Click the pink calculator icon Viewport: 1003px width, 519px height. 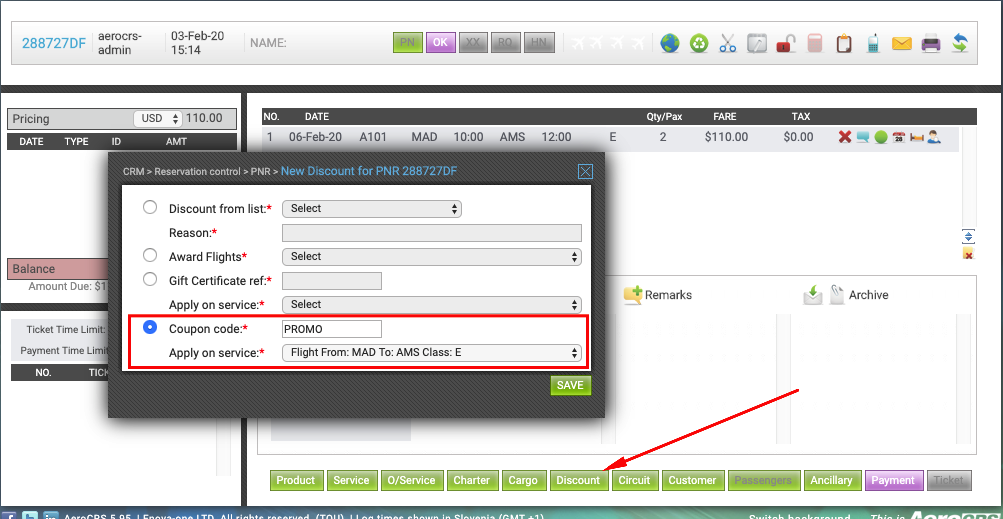point(814,44)
